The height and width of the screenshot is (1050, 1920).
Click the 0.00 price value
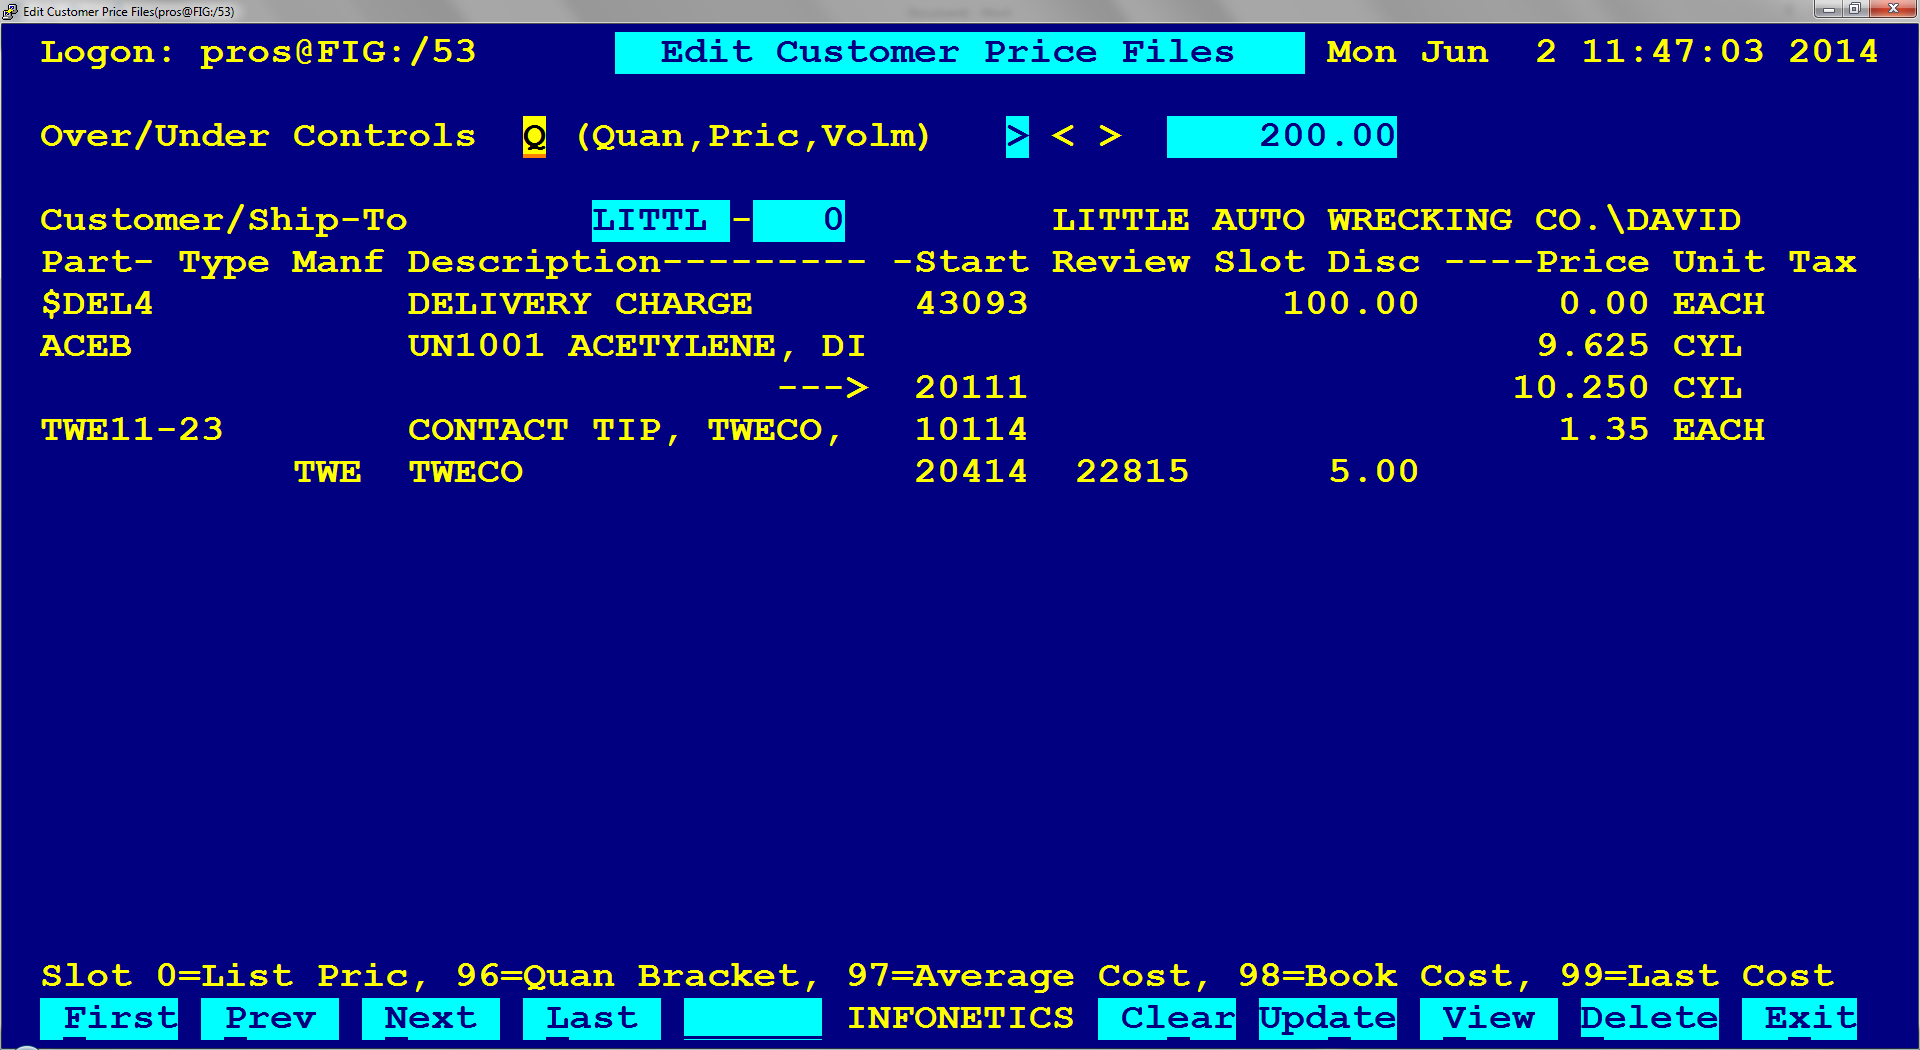point(1604,304)
